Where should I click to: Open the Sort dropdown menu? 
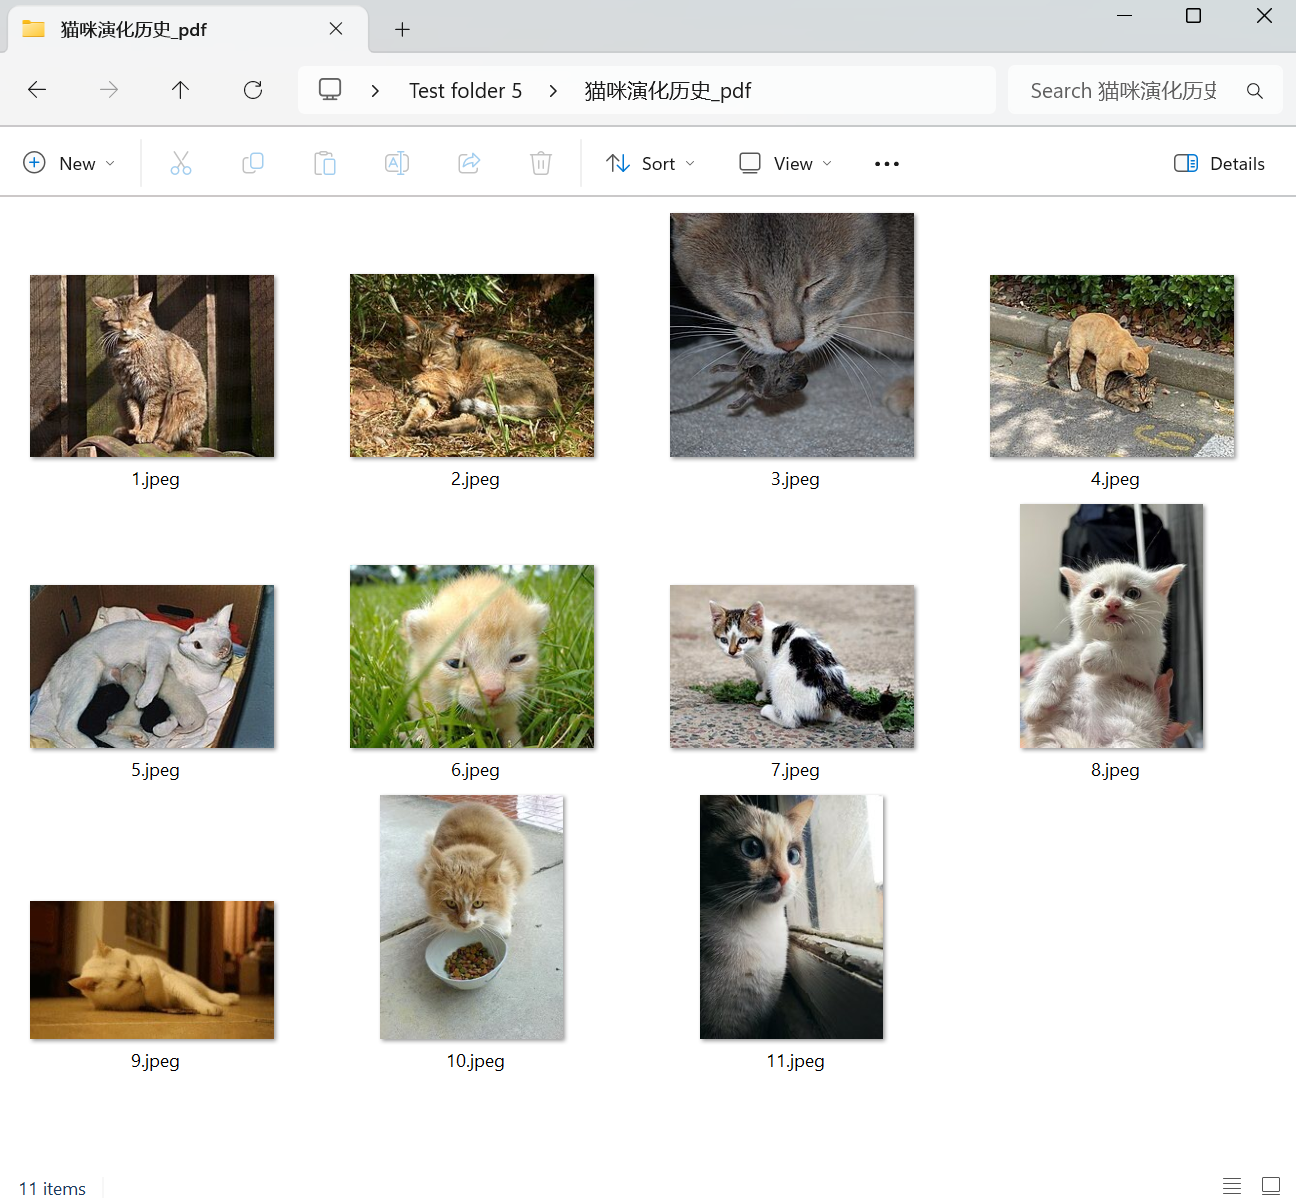click(651, 163)
